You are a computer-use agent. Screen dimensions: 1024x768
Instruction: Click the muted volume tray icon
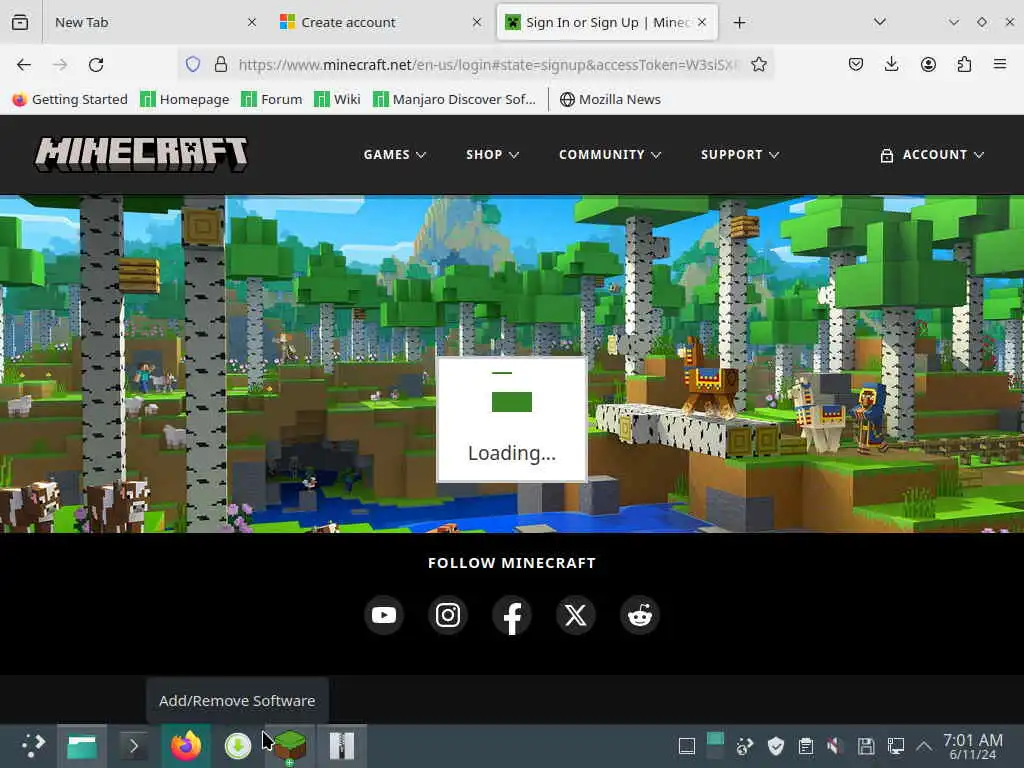tap(834, 746)
